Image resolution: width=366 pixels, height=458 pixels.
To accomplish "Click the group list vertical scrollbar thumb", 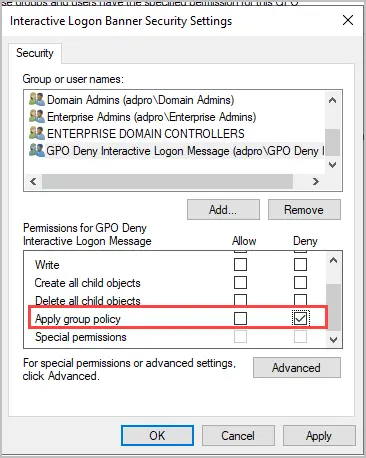I will [333, 142].
